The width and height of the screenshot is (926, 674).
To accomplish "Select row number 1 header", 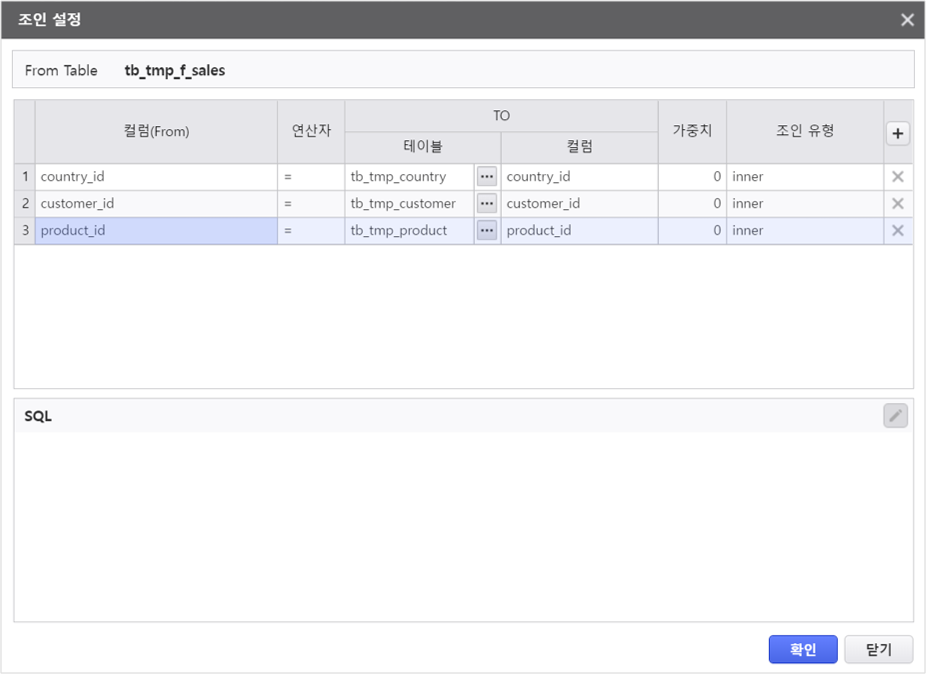I will [25, 177].
